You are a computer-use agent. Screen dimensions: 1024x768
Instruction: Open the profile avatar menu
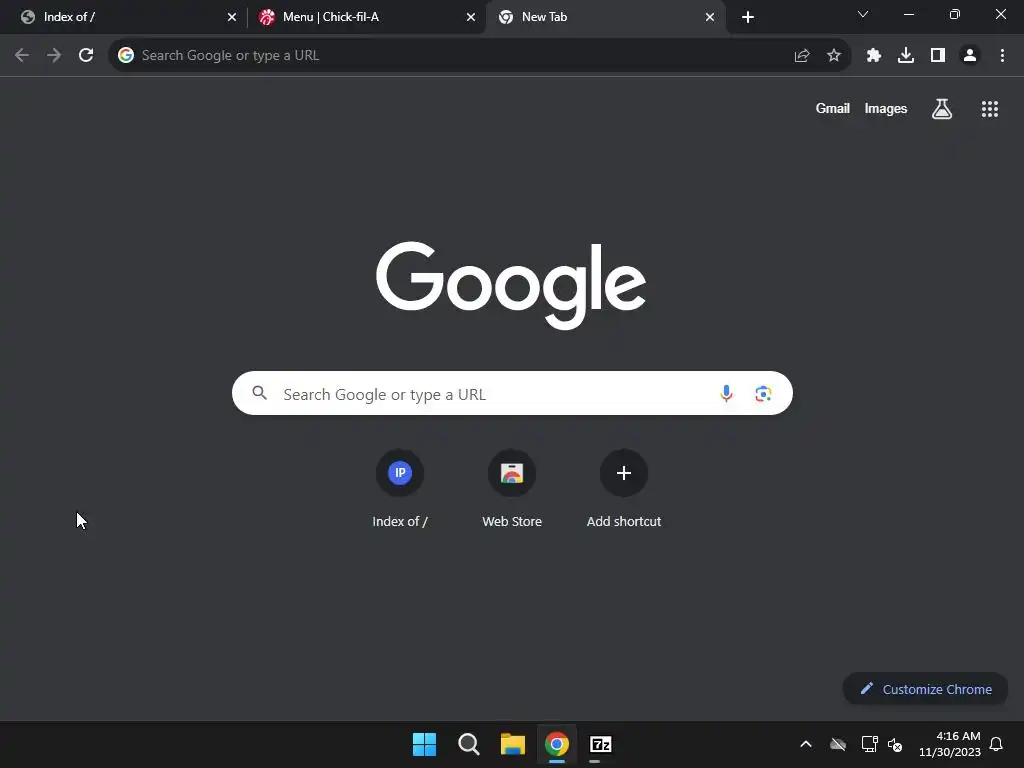(970, 56)
